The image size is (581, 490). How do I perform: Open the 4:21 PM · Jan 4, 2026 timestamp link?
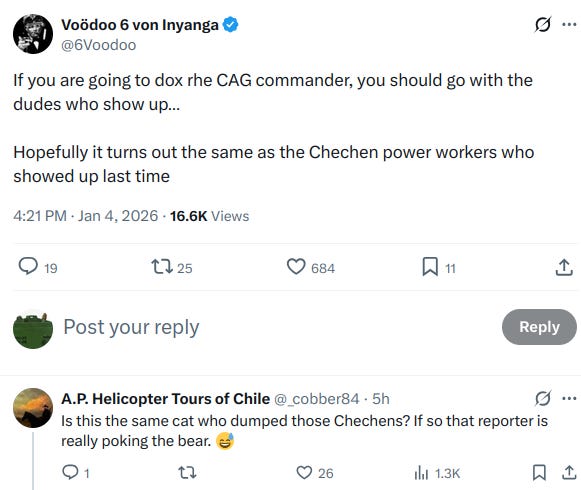(86, 216)
